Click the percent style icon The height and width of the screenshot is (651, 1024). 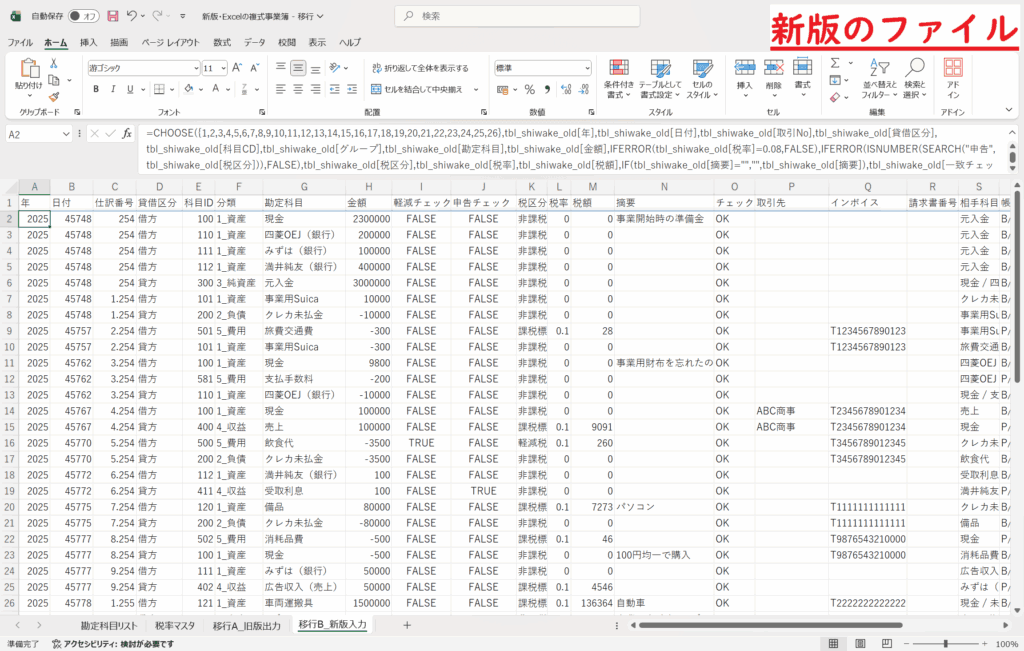530,89
